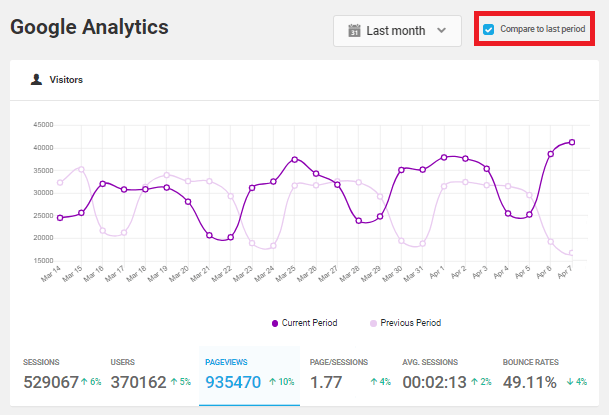Select the Avg. Sessions metric tab

point(447,376)
